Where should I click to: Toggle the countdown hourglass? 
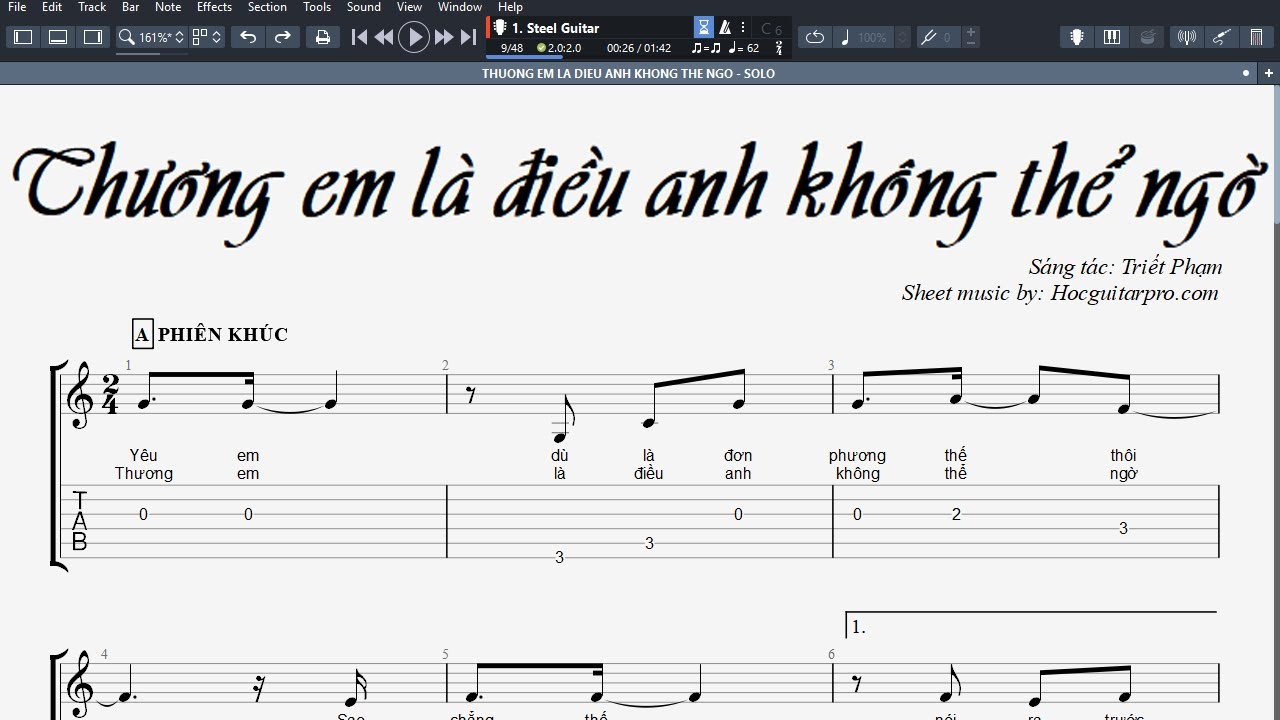click(x=704, y=28)
